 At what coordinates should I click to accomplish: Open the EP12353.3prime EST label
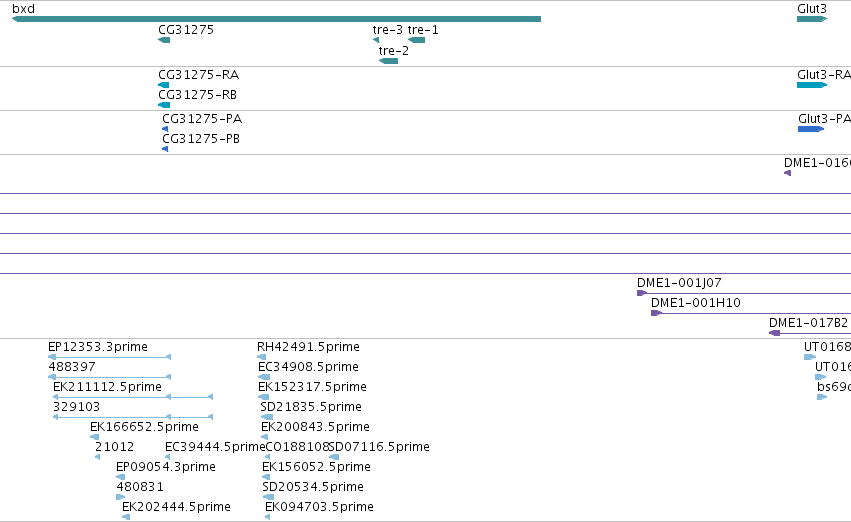(x=98, y=347)
